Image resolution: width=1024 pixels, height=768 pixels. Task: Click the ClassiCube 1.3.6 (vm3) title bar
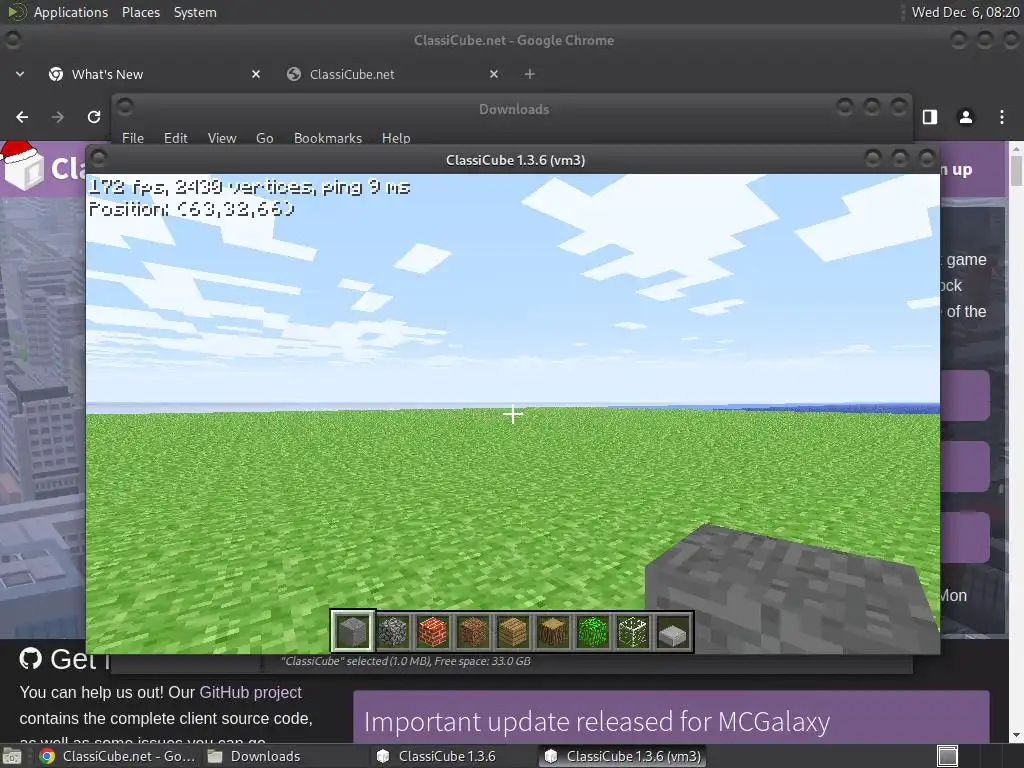[515, 160]
